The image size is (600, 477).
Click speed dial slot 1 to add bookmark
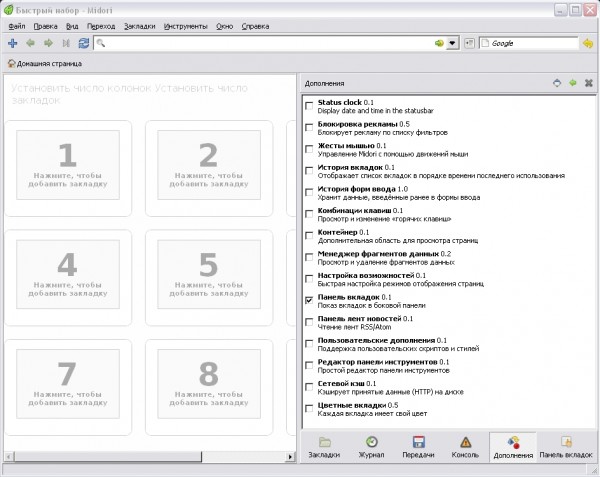(x=68, y=165)
